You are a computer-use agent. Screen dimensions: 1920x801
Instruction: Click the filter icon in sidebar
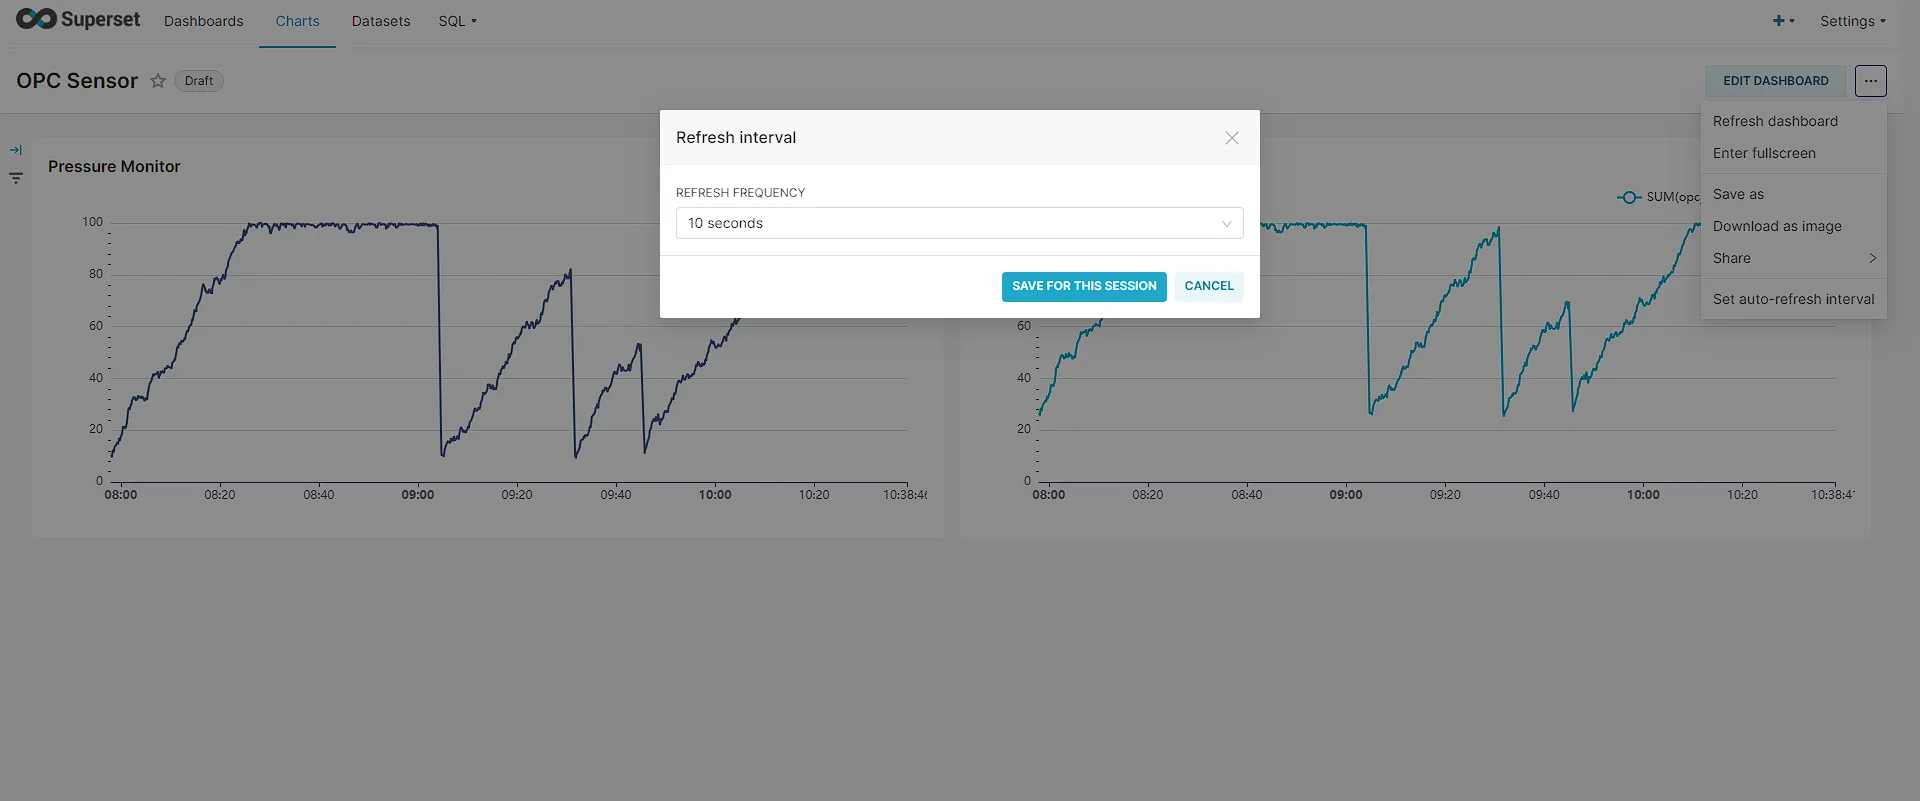16,178
